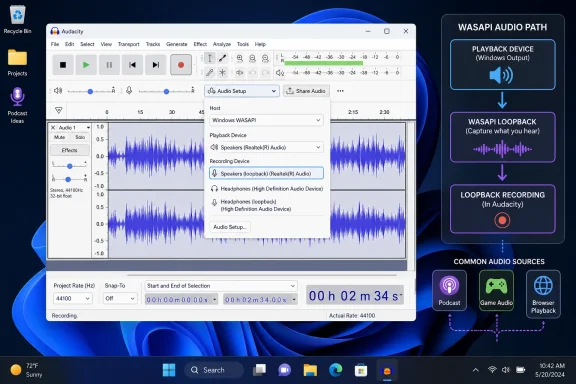Click the playback volume speaker icon
The image size is (576, 384).
click(58, 90)
